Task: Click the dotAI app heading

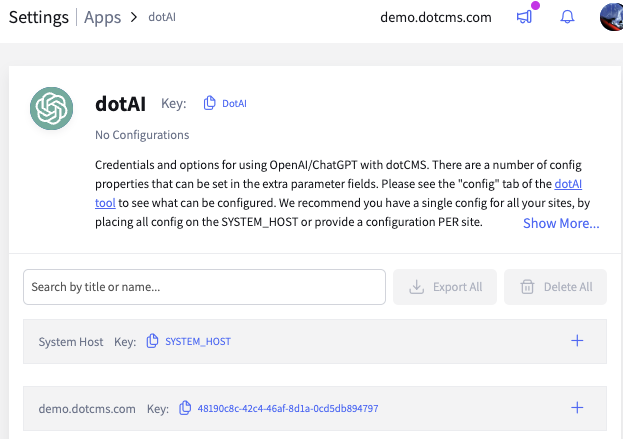Action: pyautogui.click(x=120, y=104)
